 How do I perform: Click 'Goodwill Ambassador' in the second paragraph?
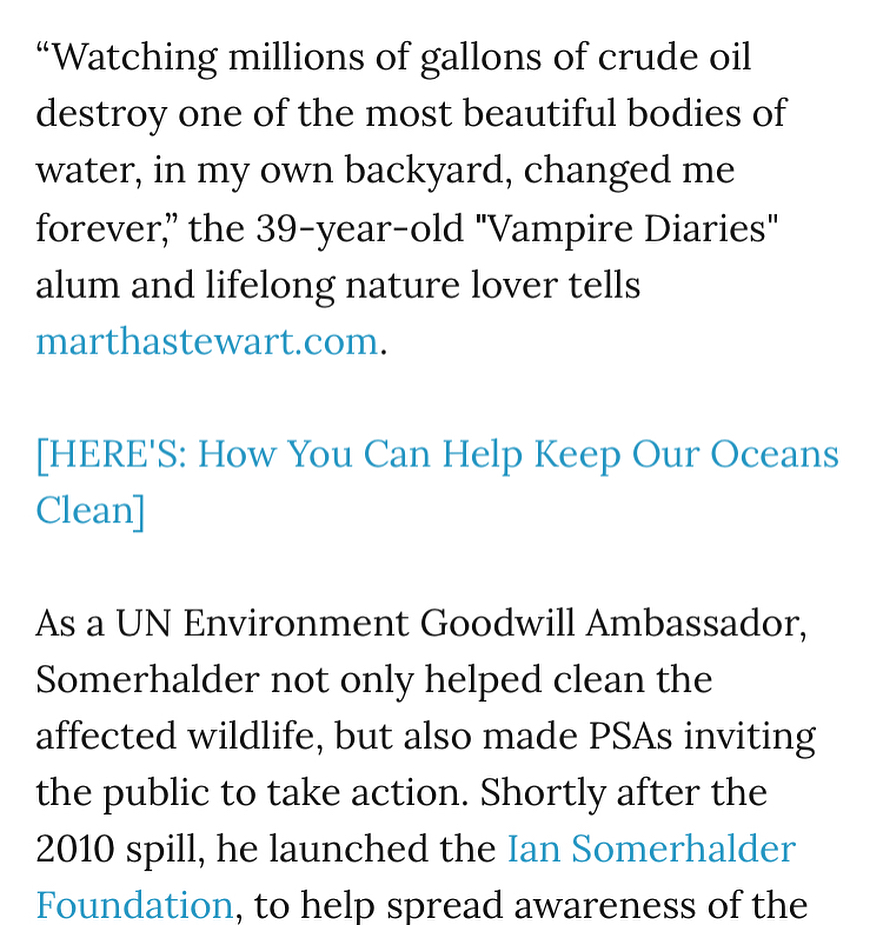point(610,624)
